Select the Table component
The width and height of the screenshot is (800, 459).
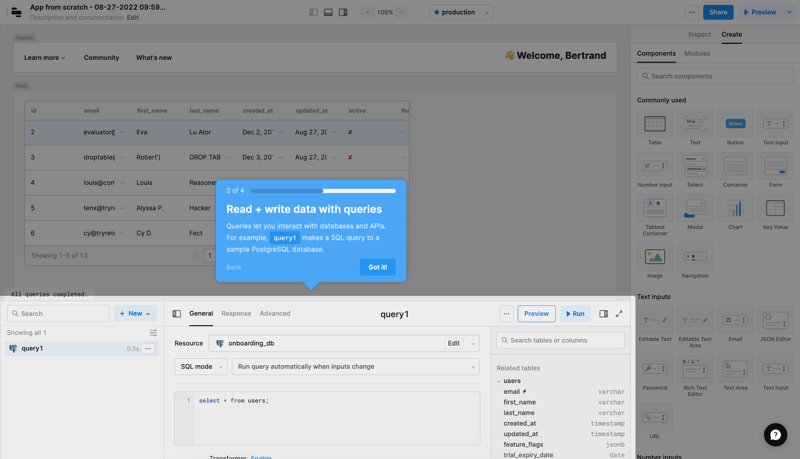655,128
